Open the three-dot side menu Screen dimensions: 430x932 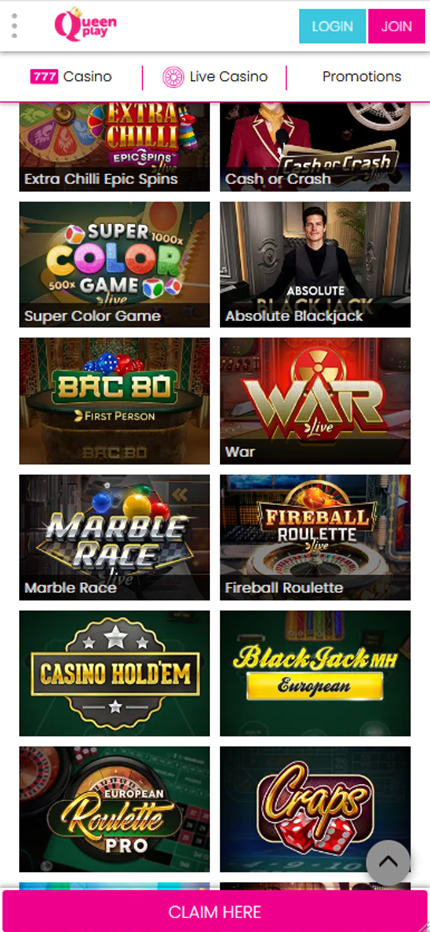[14, 26]
